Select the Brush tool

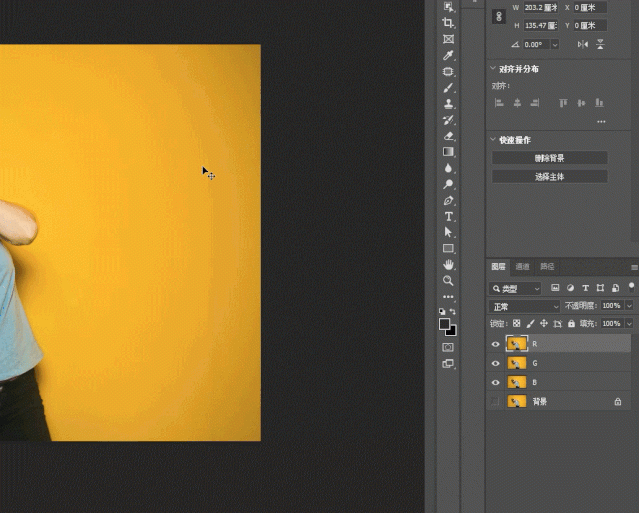448,88
